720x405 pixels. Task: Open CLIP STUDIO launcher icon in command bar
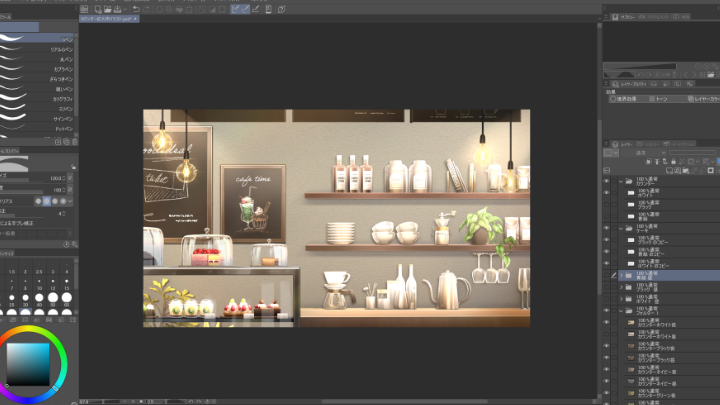(84, 9)
